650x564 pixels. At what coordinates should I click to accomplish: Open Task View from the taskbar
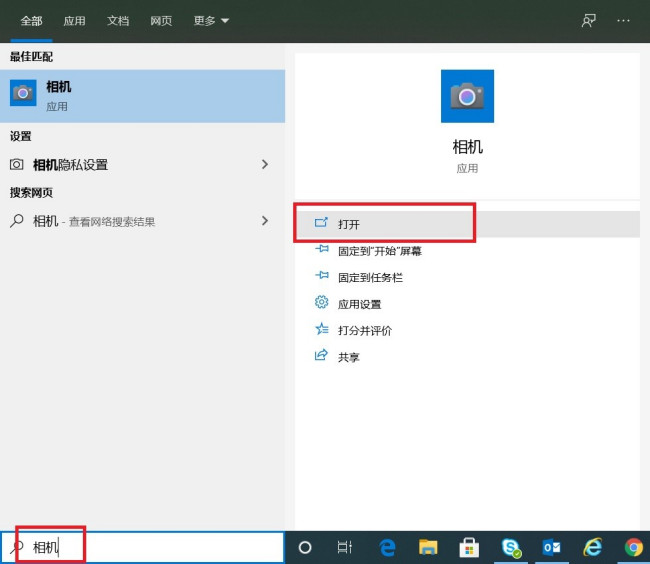pos(344,547)
